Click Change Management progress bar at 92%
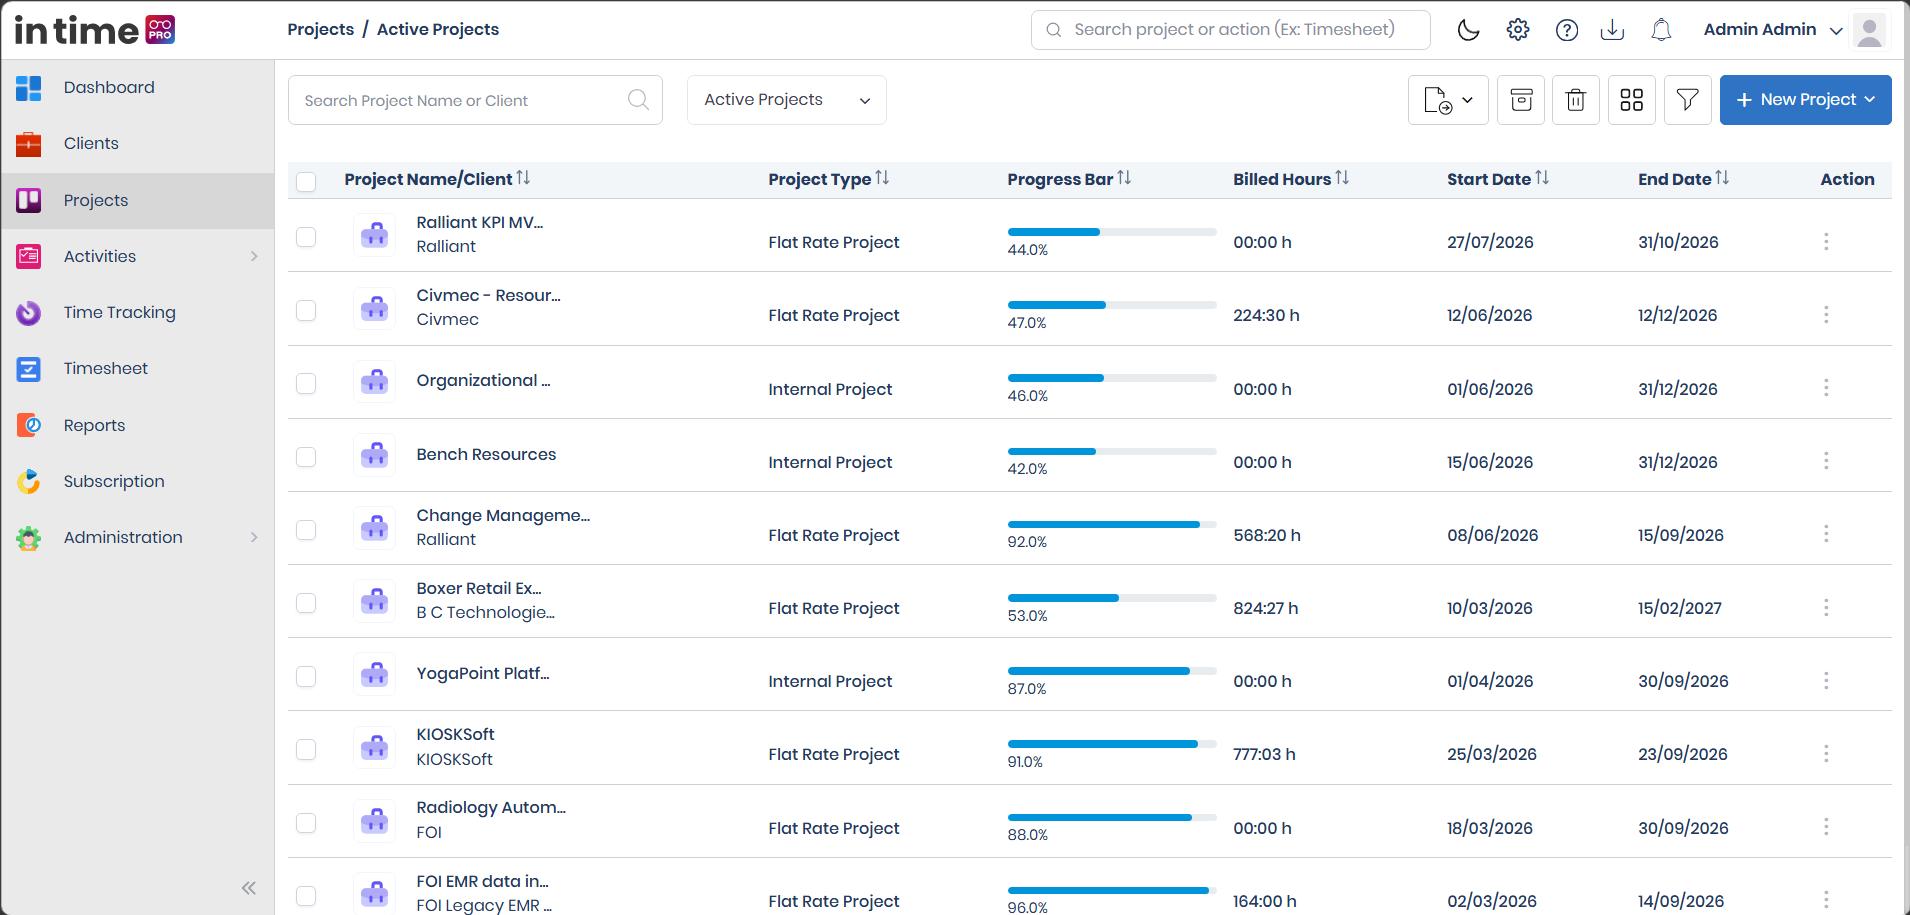This screenshot has width=1910, height=915. [x=1112, y=524]
